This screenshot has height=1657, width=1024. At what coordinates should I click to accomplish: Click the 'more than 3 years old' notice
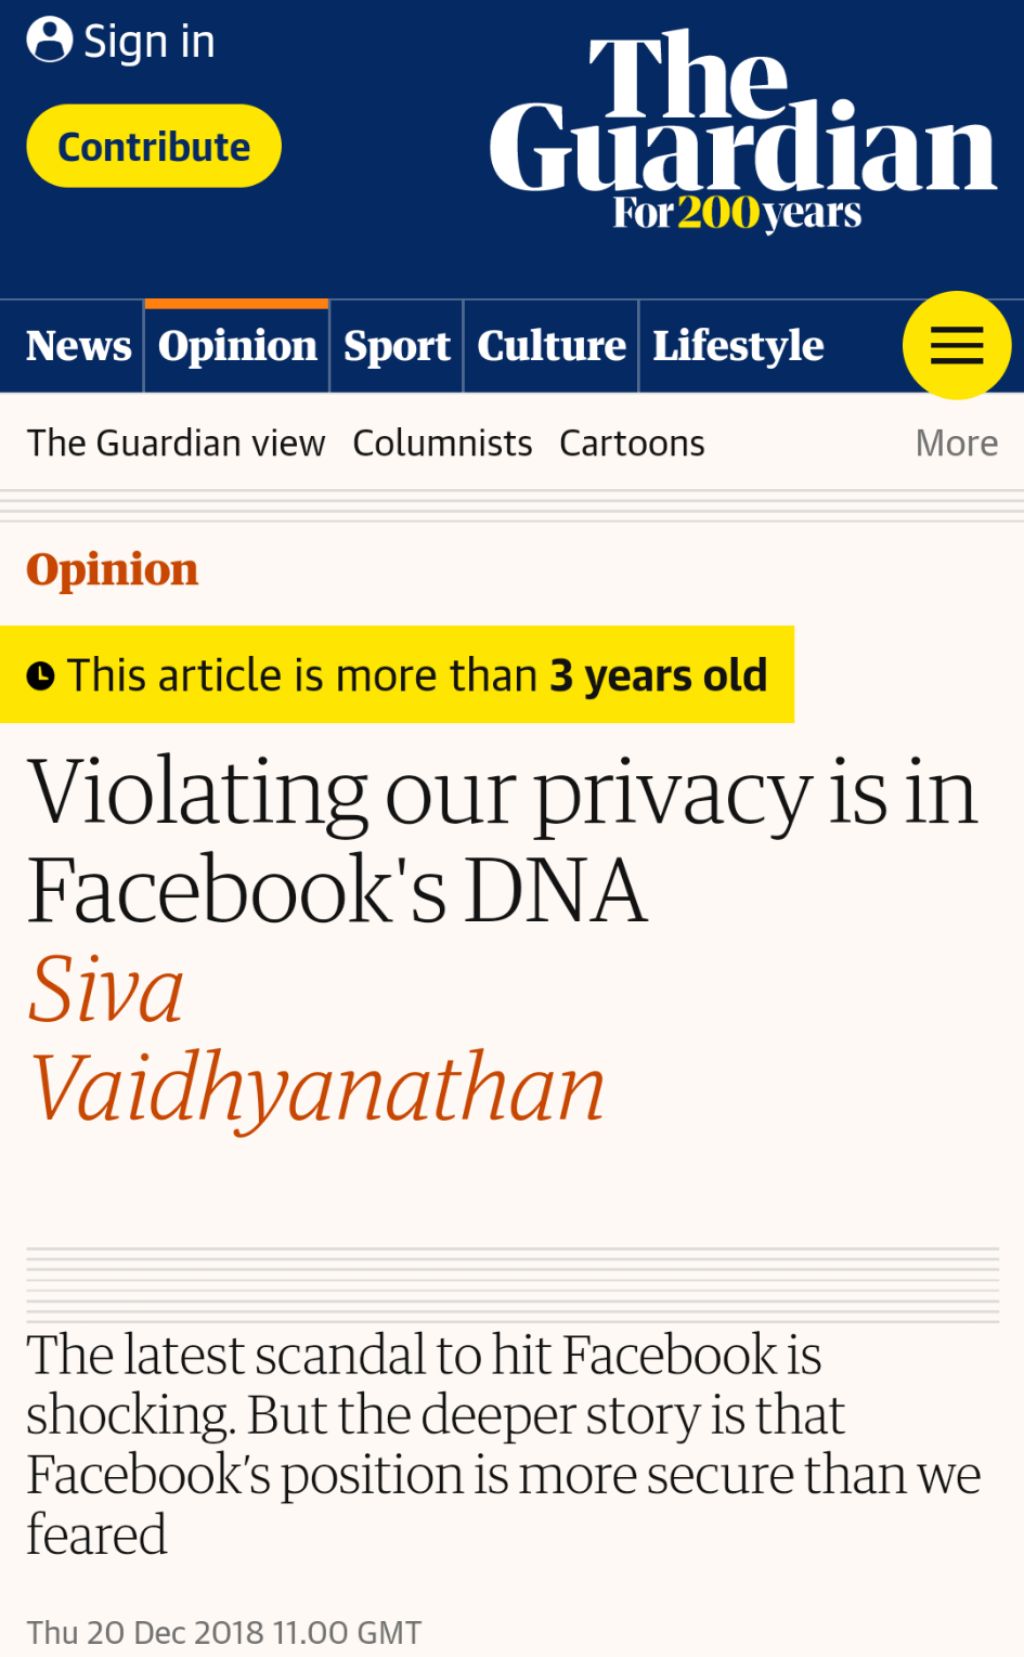416,676
